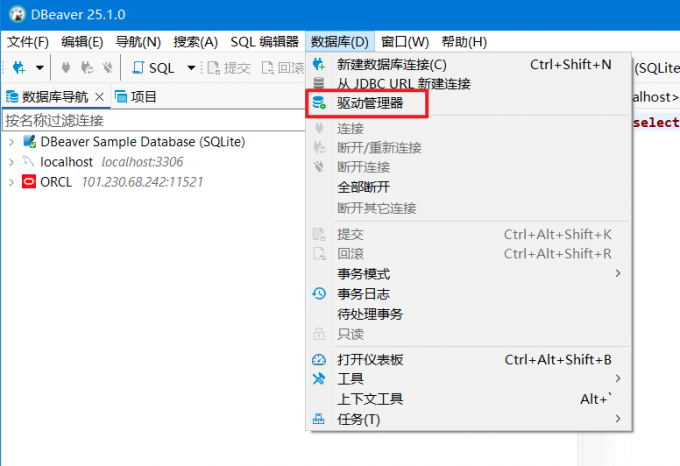Open the SQL button dropdown arrow
Screen dimensions: 680x466
(x=191, y=68)
